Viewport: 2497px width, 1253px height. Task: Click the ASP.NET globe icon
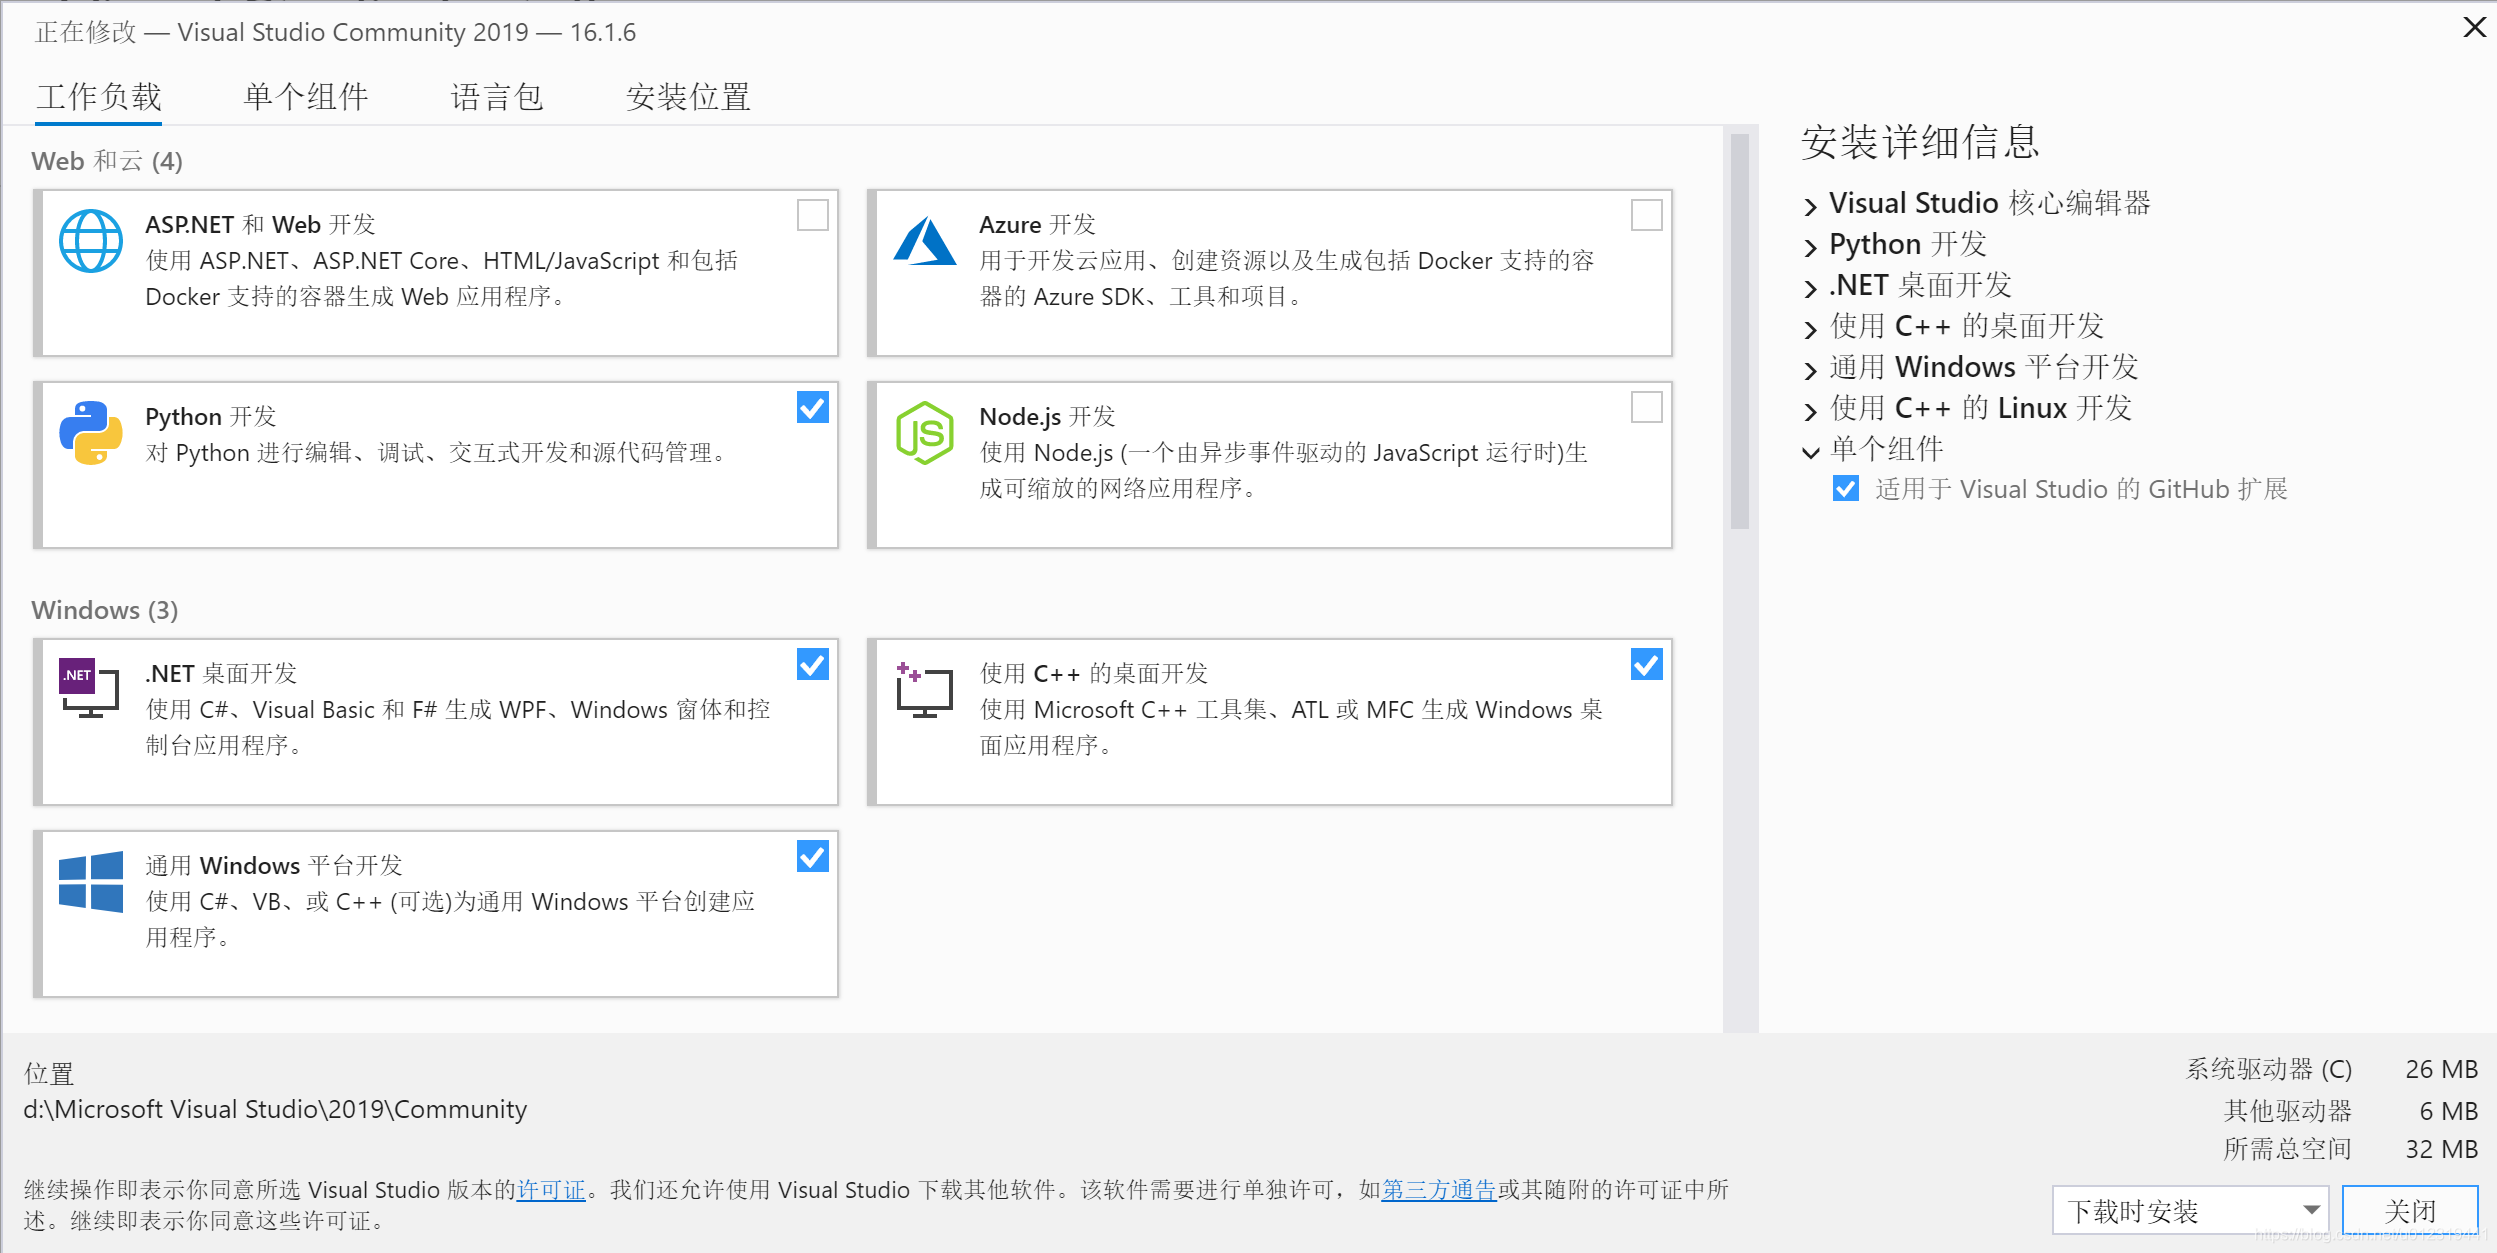pyautogui.click(x=91, y=241)
